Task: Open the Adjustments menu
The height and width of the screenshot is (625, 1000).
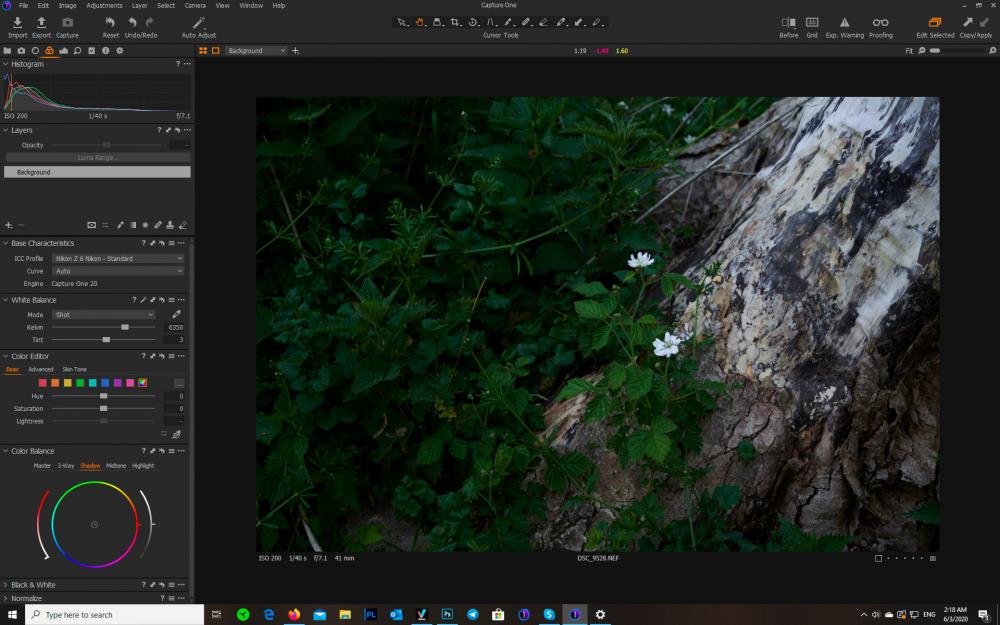Action: (x=104, y=5)
